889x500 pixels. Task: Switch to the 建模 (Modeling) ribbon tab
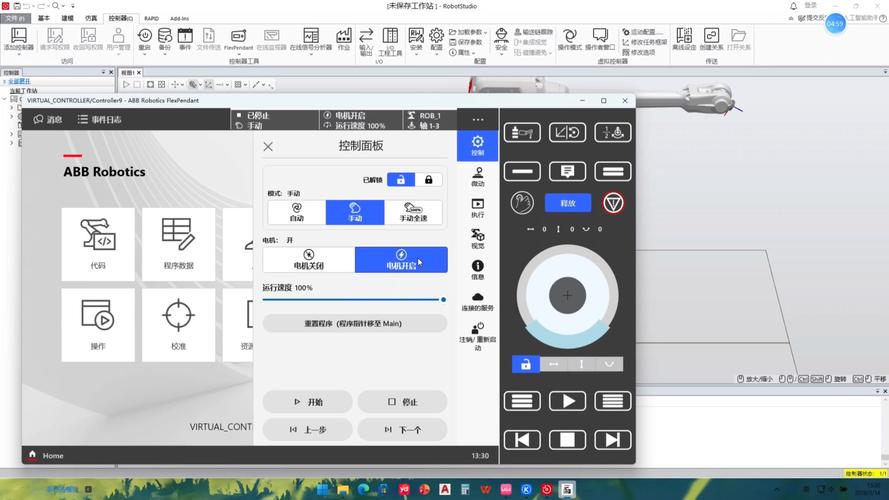[x=67, y=18]
